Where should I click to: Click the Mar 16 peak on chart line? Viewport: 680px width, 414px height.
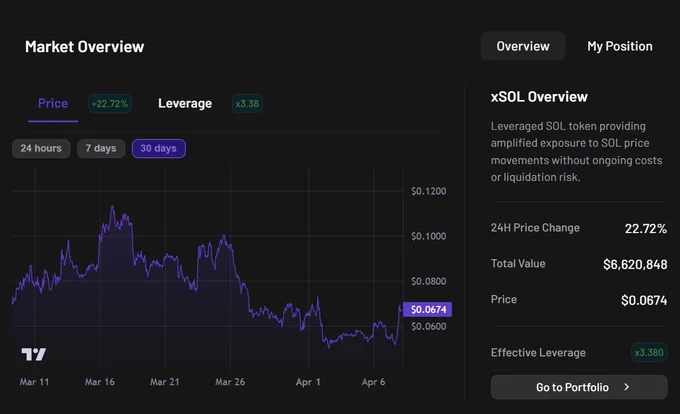[112, 207]
